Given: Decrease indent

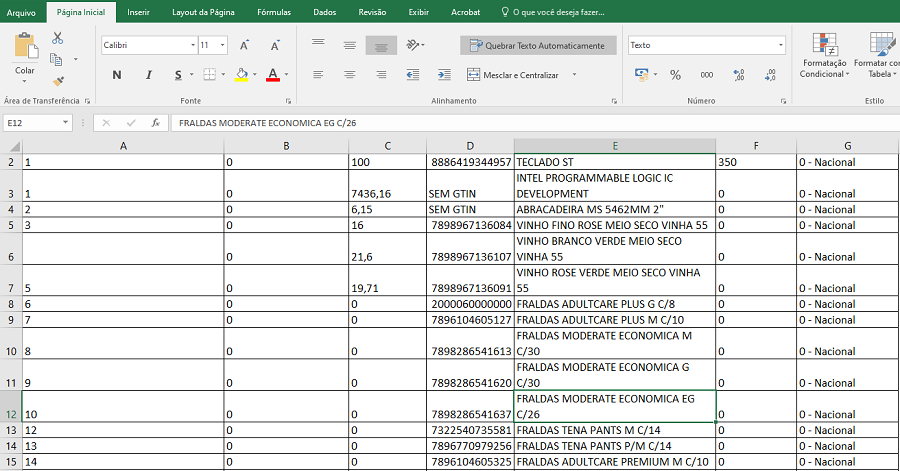Looking at the screenshot, I should pos(413,75).
